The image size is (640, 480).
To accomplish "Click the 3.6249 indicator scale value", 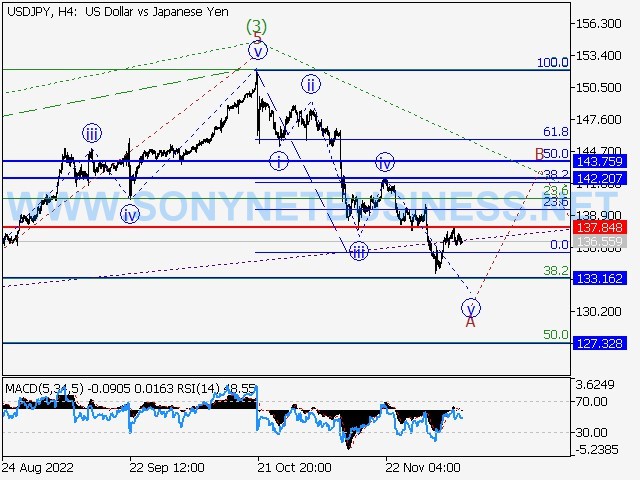I will (595, 384).
